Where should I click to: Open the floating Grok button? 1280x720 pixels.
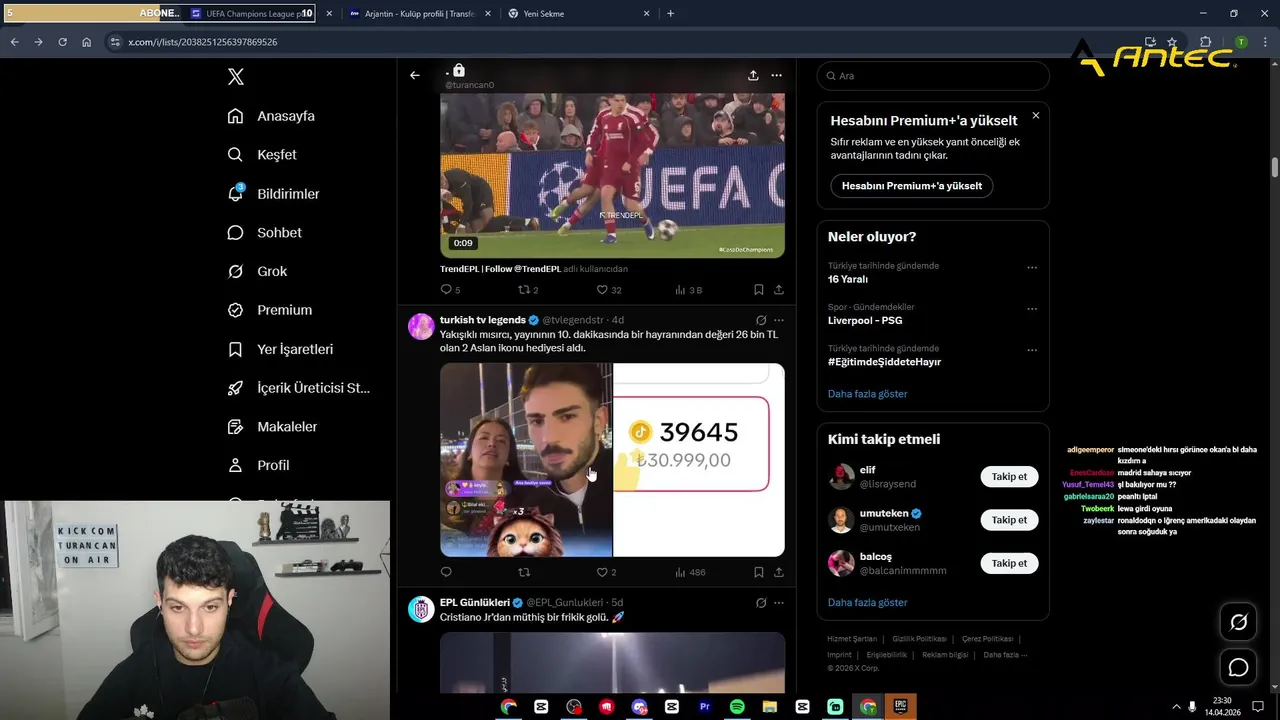click(x=1238, y=623)
